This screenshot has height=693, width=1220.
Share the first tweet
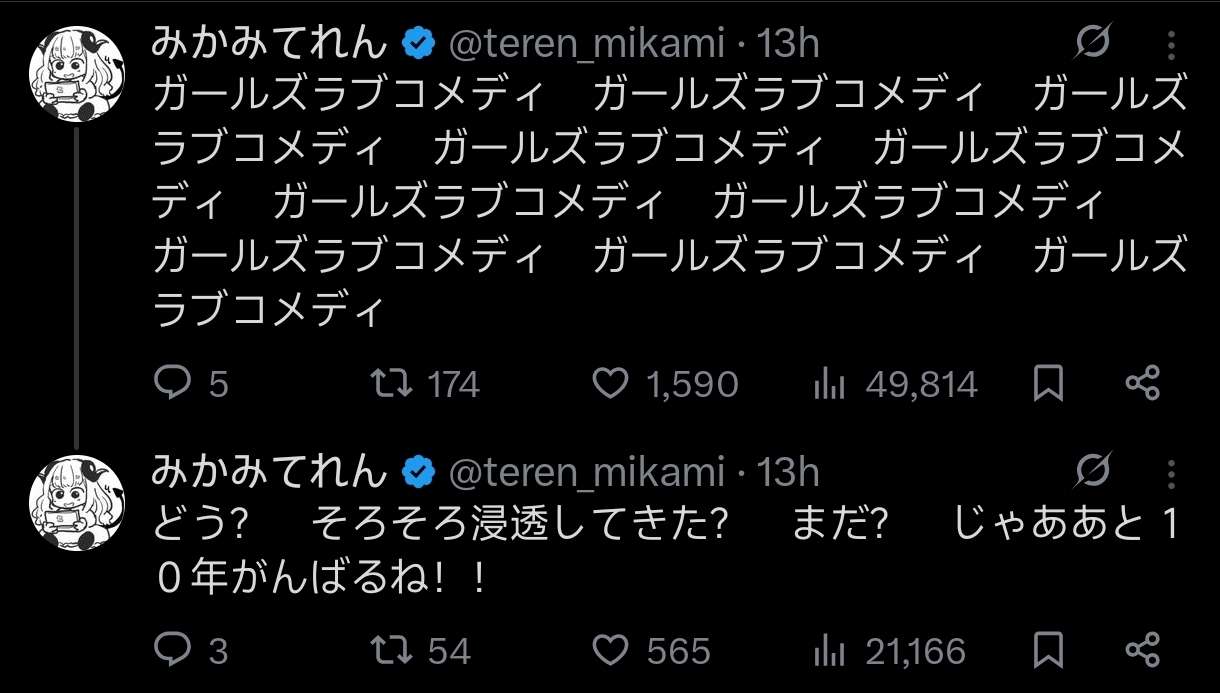(x=1142, y=384)
